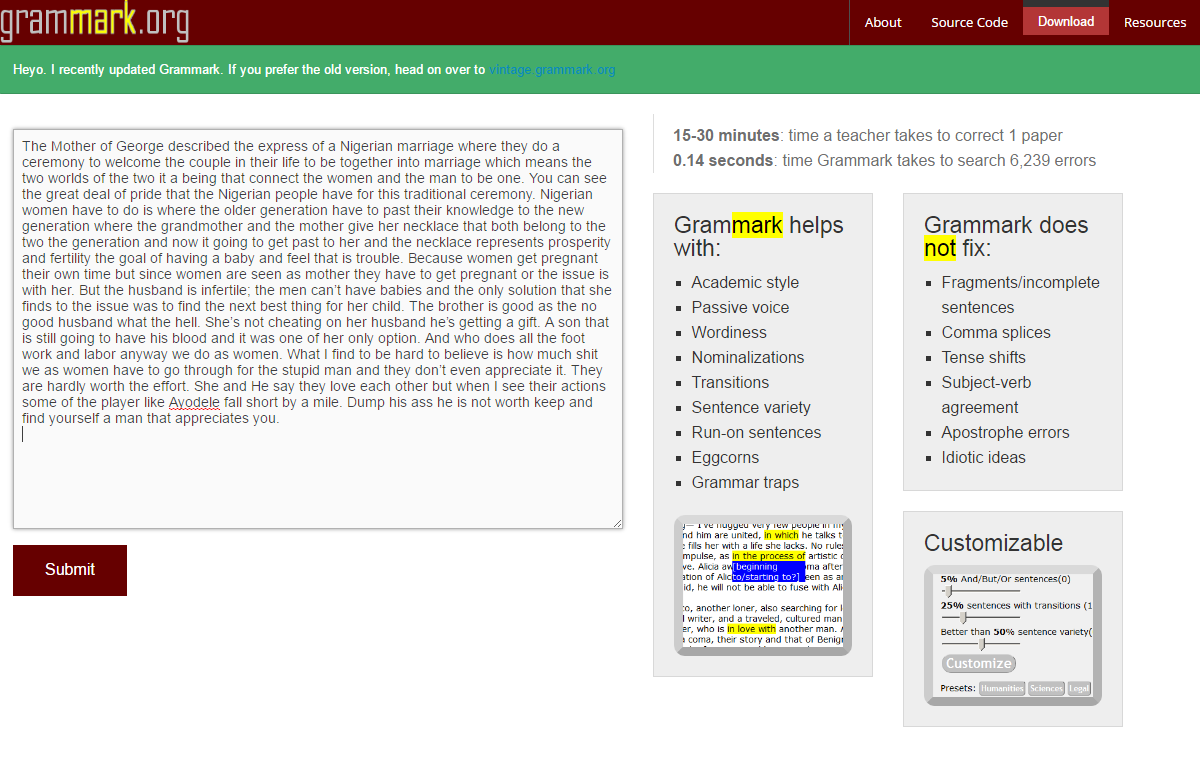Click the 'Apostrophe errors' list item
1200x757 pixels.
coord(1005,432)
